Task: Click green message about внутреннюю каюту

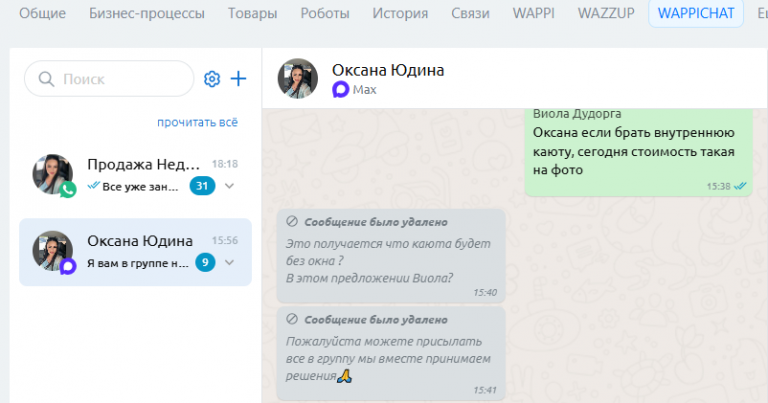Action: pyautogui.click(x=639, y=152)
